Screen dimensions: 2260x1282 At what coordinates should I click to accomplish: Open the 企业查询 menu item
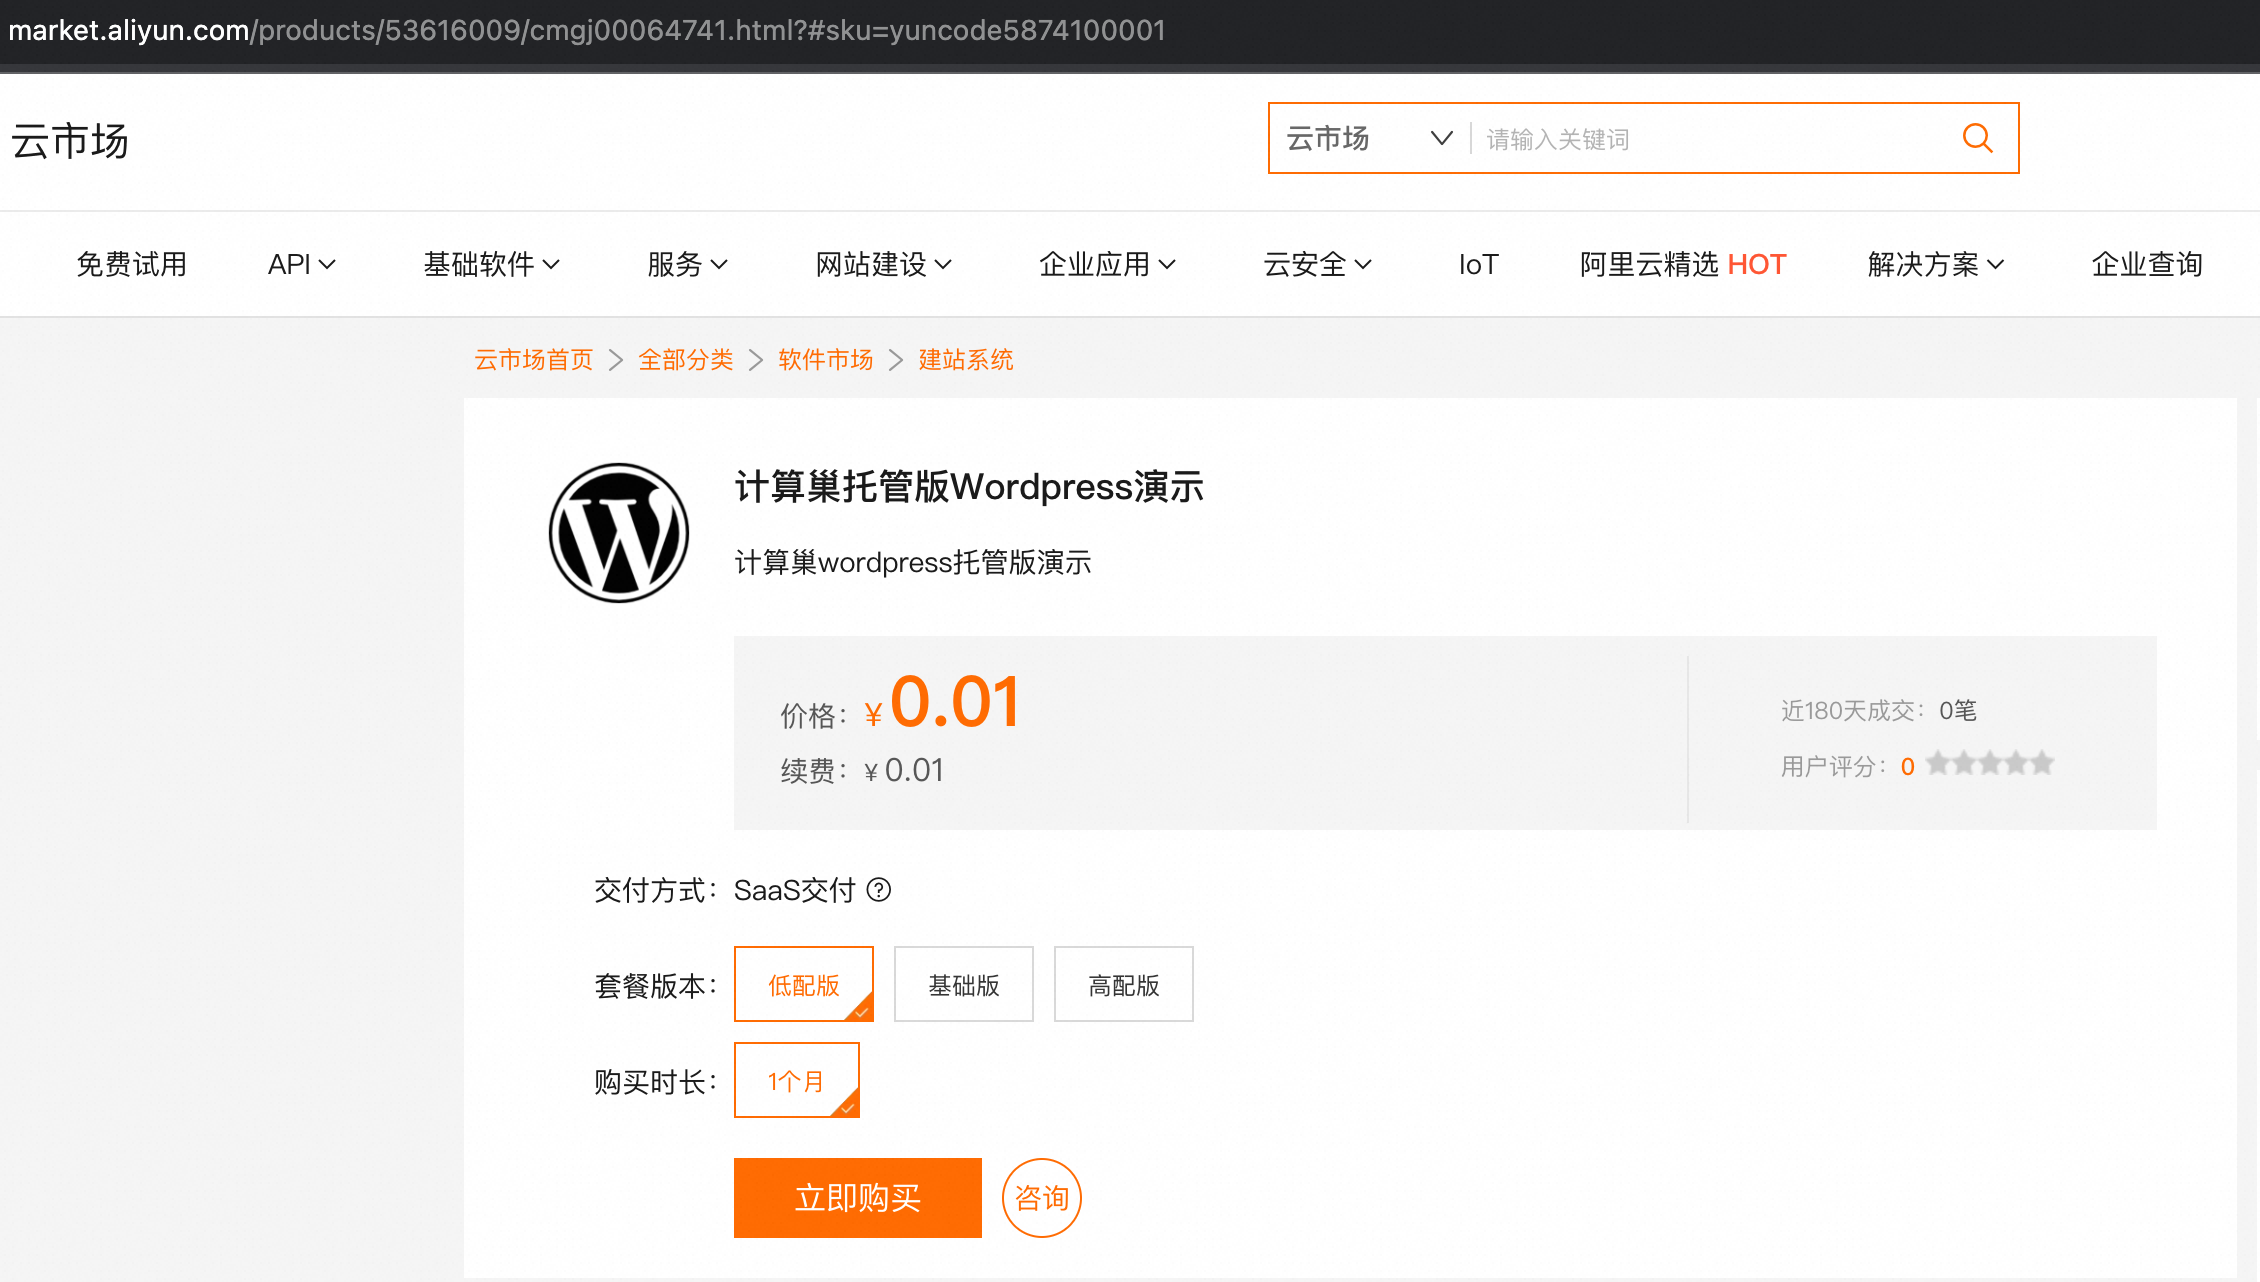coord(2147,264)
